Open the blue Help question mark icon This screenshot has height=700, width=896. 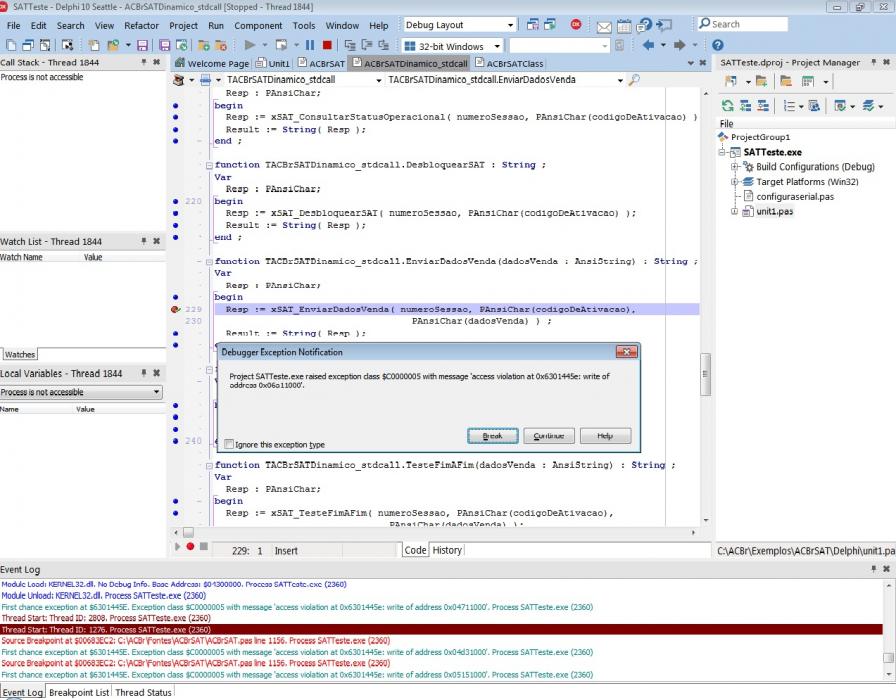point(718,45)
